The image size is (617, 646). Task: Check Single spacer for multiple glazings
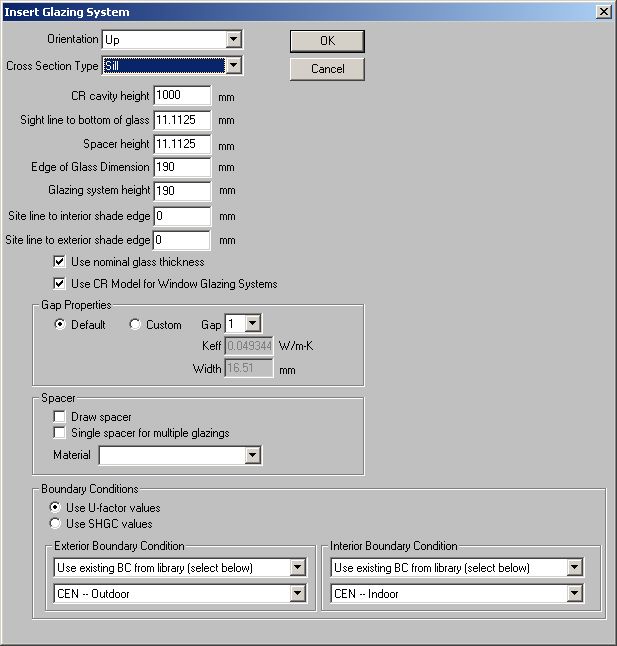tap(60, 433)
